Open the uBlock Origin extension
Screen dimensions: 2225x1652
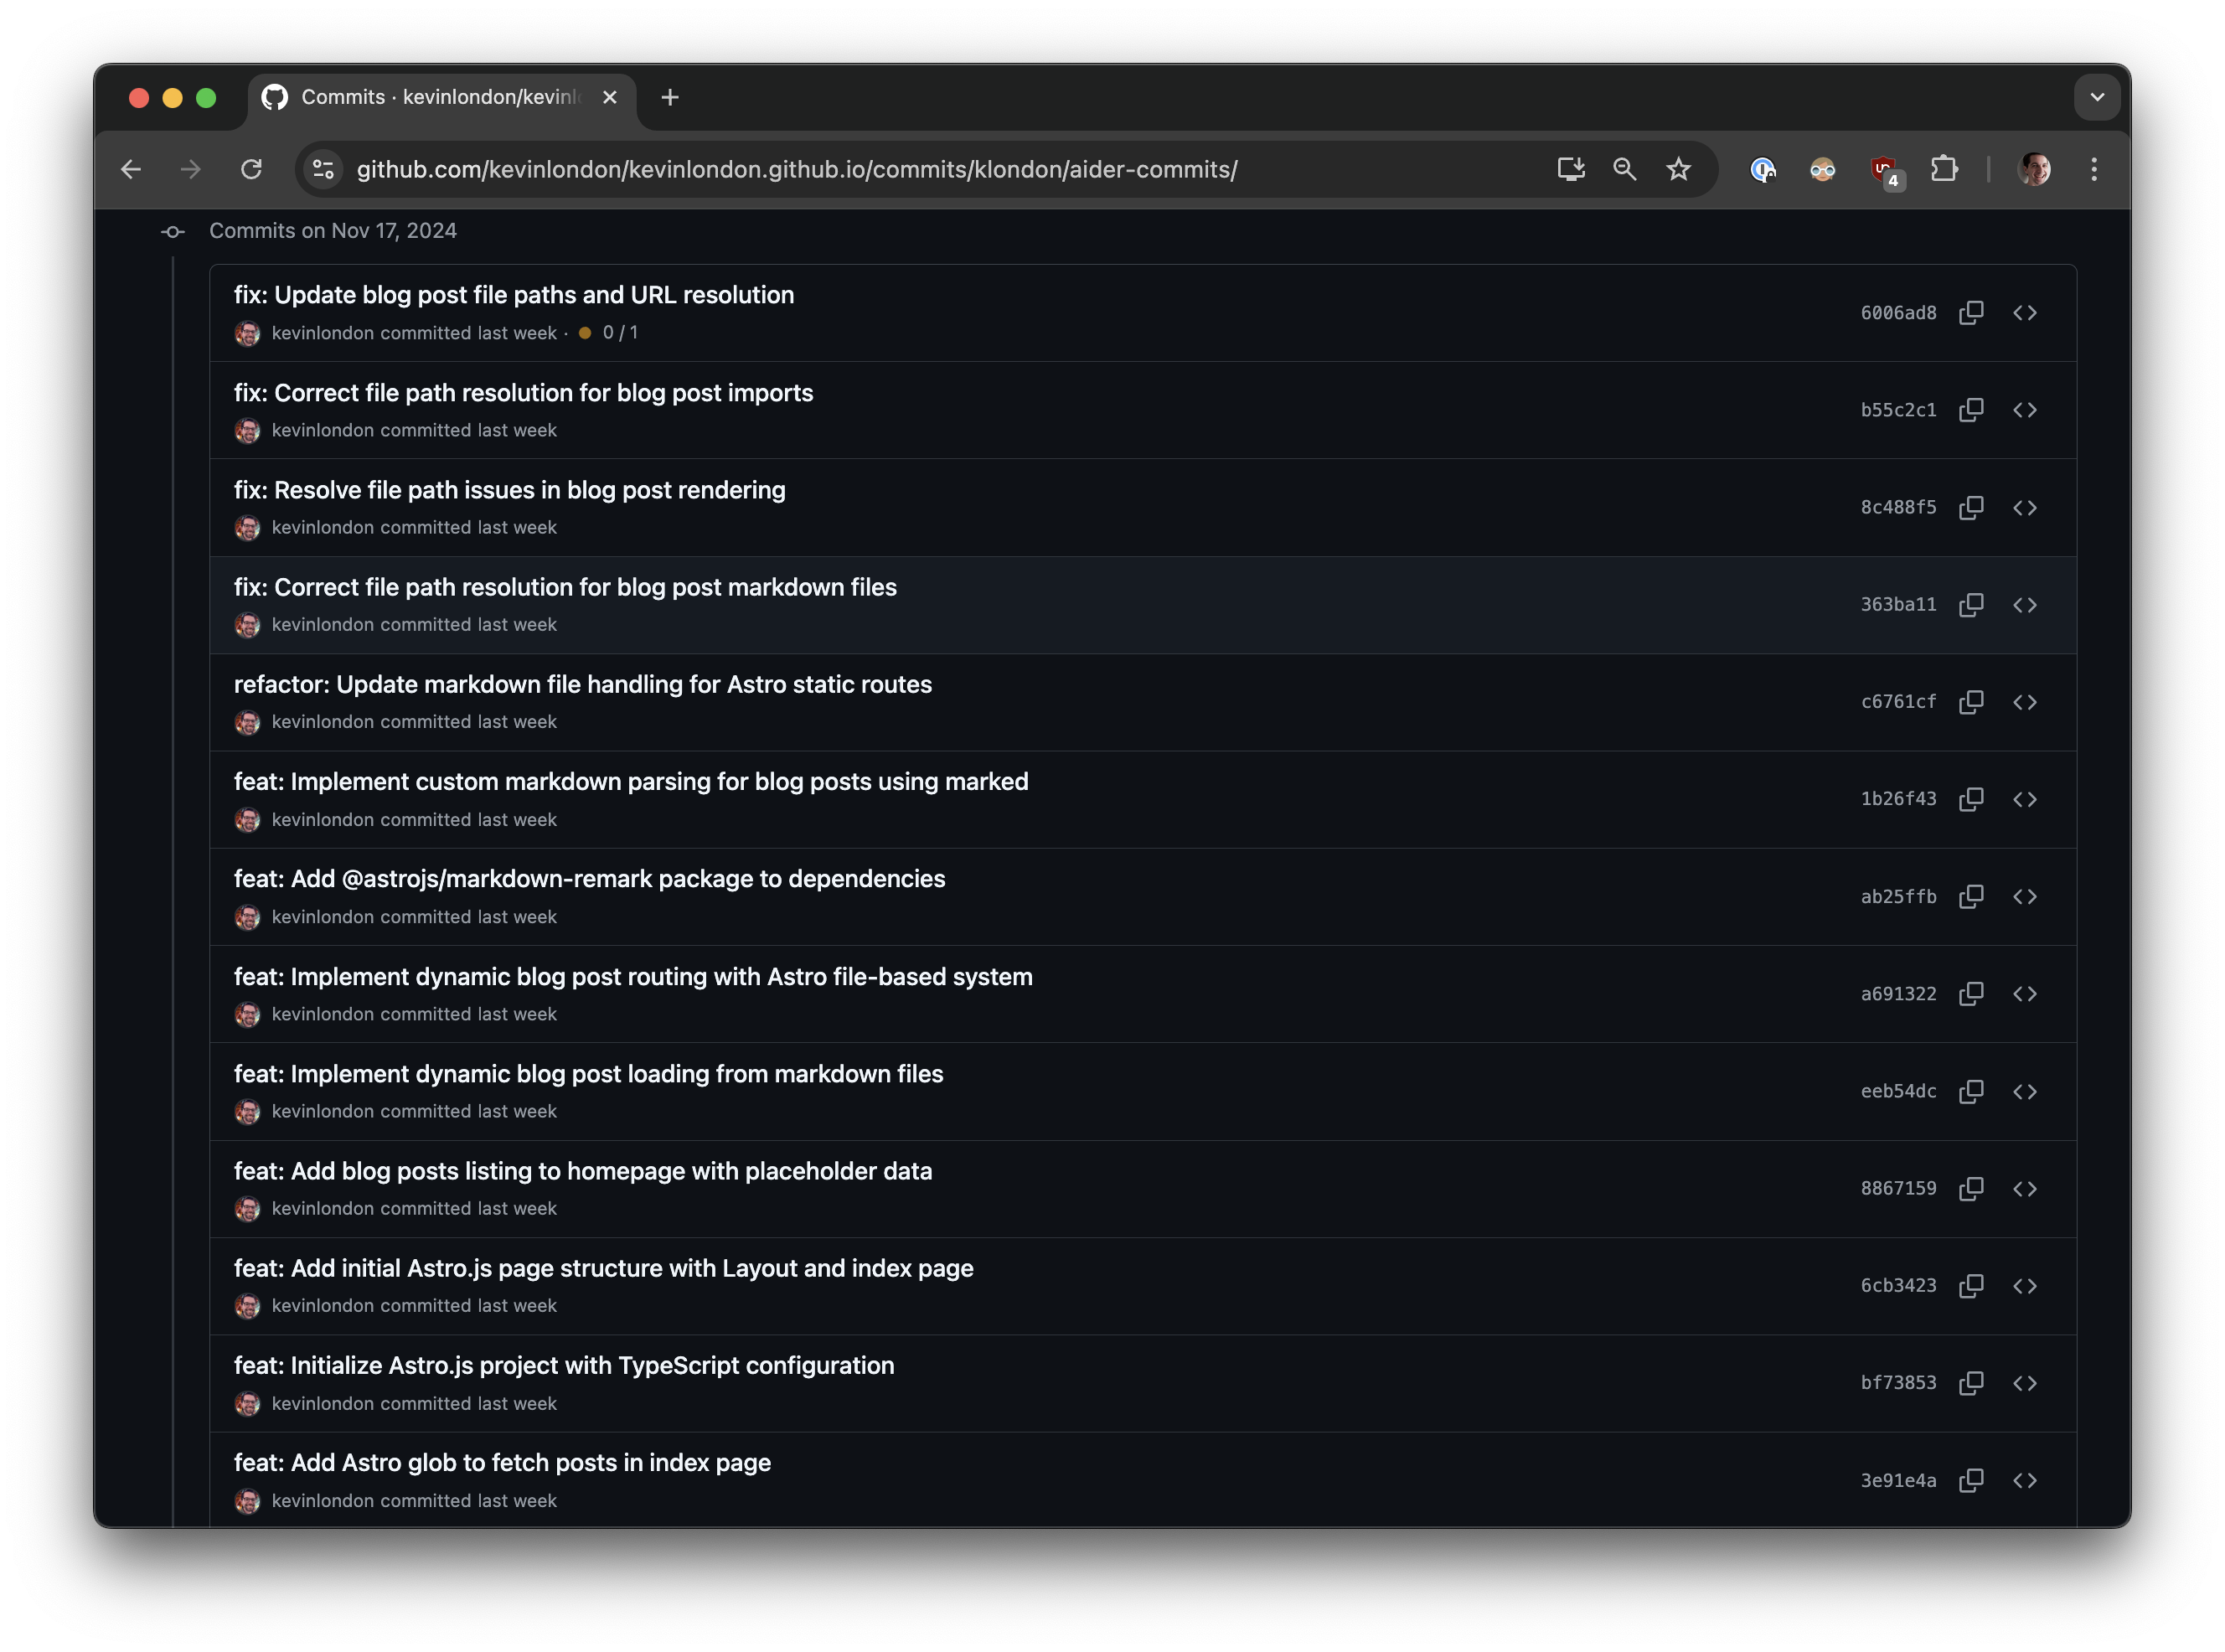[1885, 169]
